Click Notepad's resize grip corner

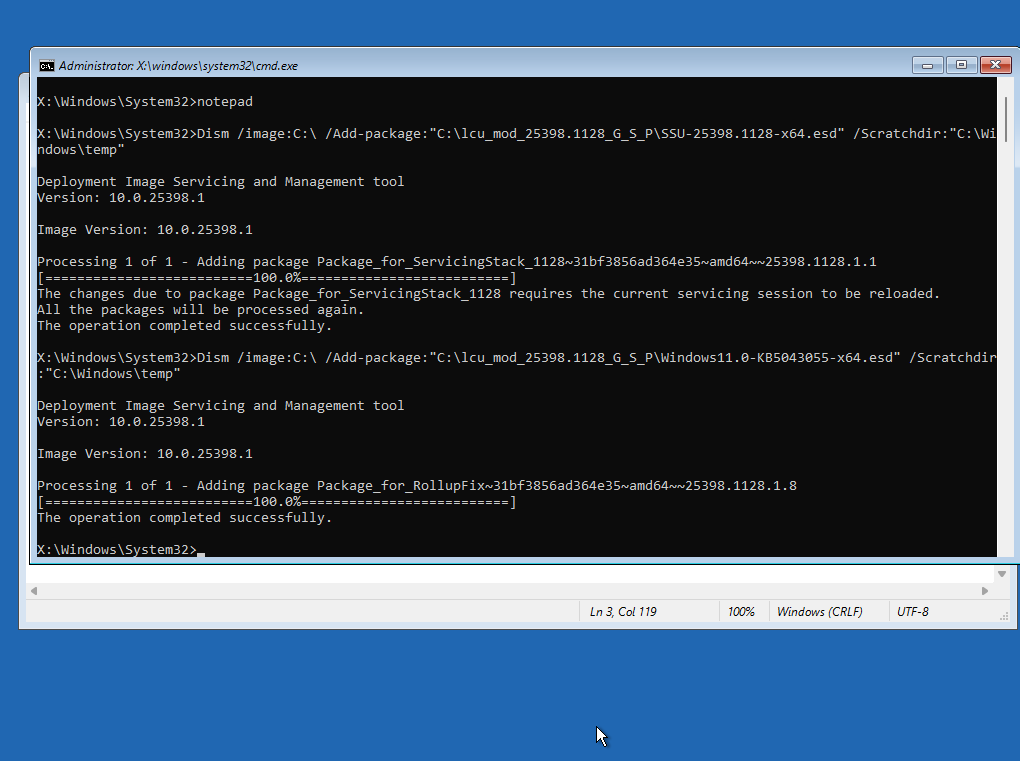(x=1004, y=616)
